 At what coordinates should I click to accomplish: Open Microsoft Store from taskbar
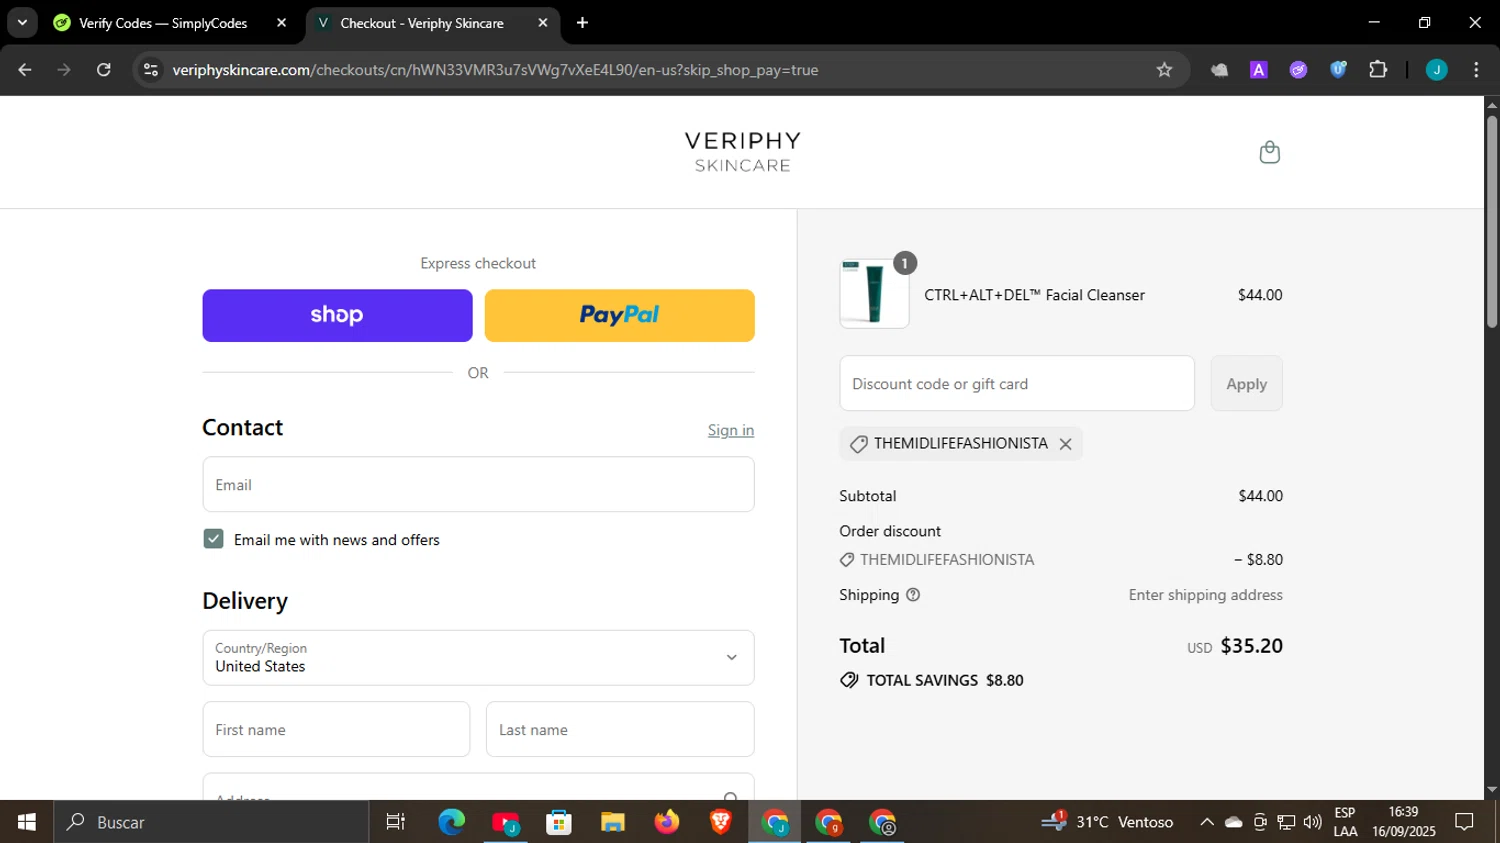(559, 822)
